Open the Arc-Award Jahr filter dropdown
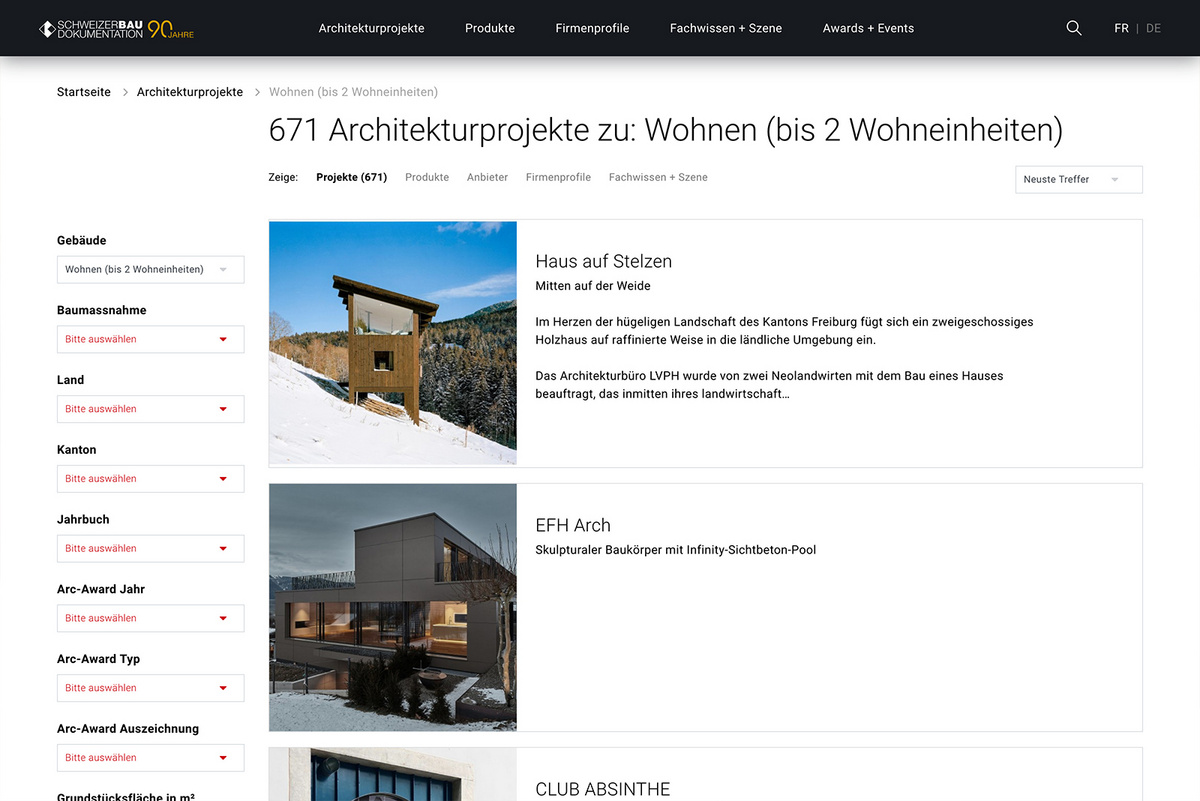Screen dimensions: 1200x801 click(150, 618)
